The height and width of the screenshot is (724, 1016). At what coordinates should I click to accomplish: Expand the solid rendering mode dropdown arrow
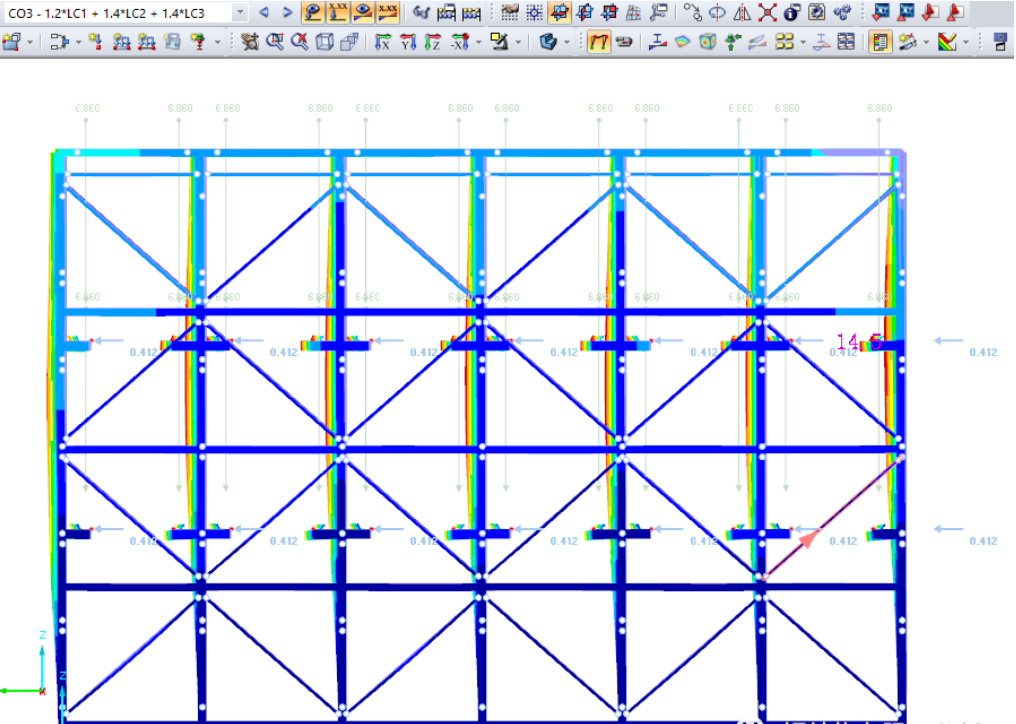(566, 42)
